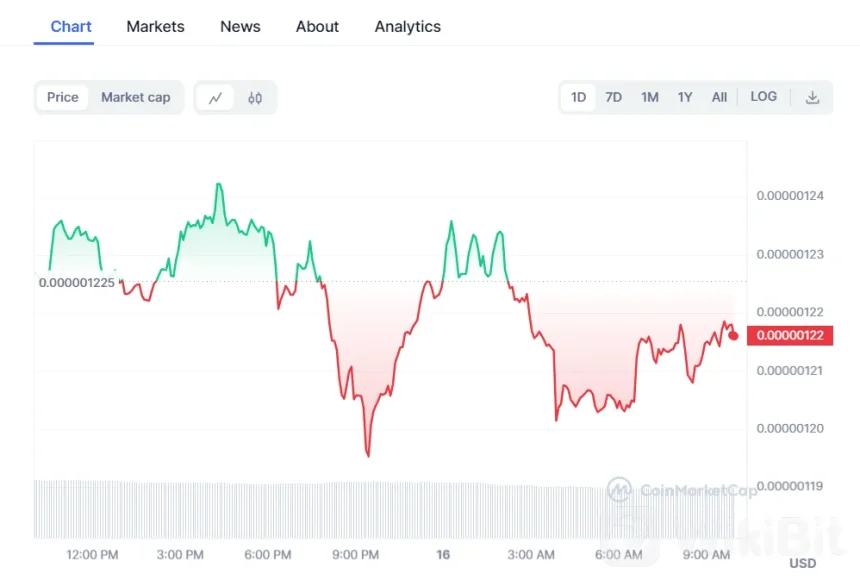Set chart range to 1Y
Screen dimensions: 860x586
click(684, 97)
